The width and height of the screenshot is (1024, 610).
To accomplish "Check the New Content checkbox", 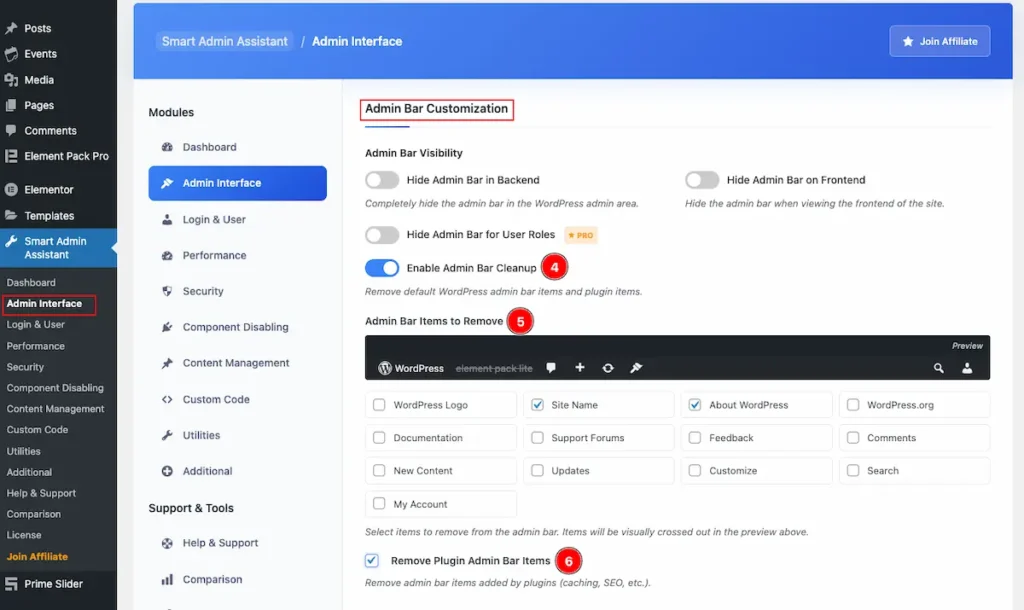I will point(379,470).
